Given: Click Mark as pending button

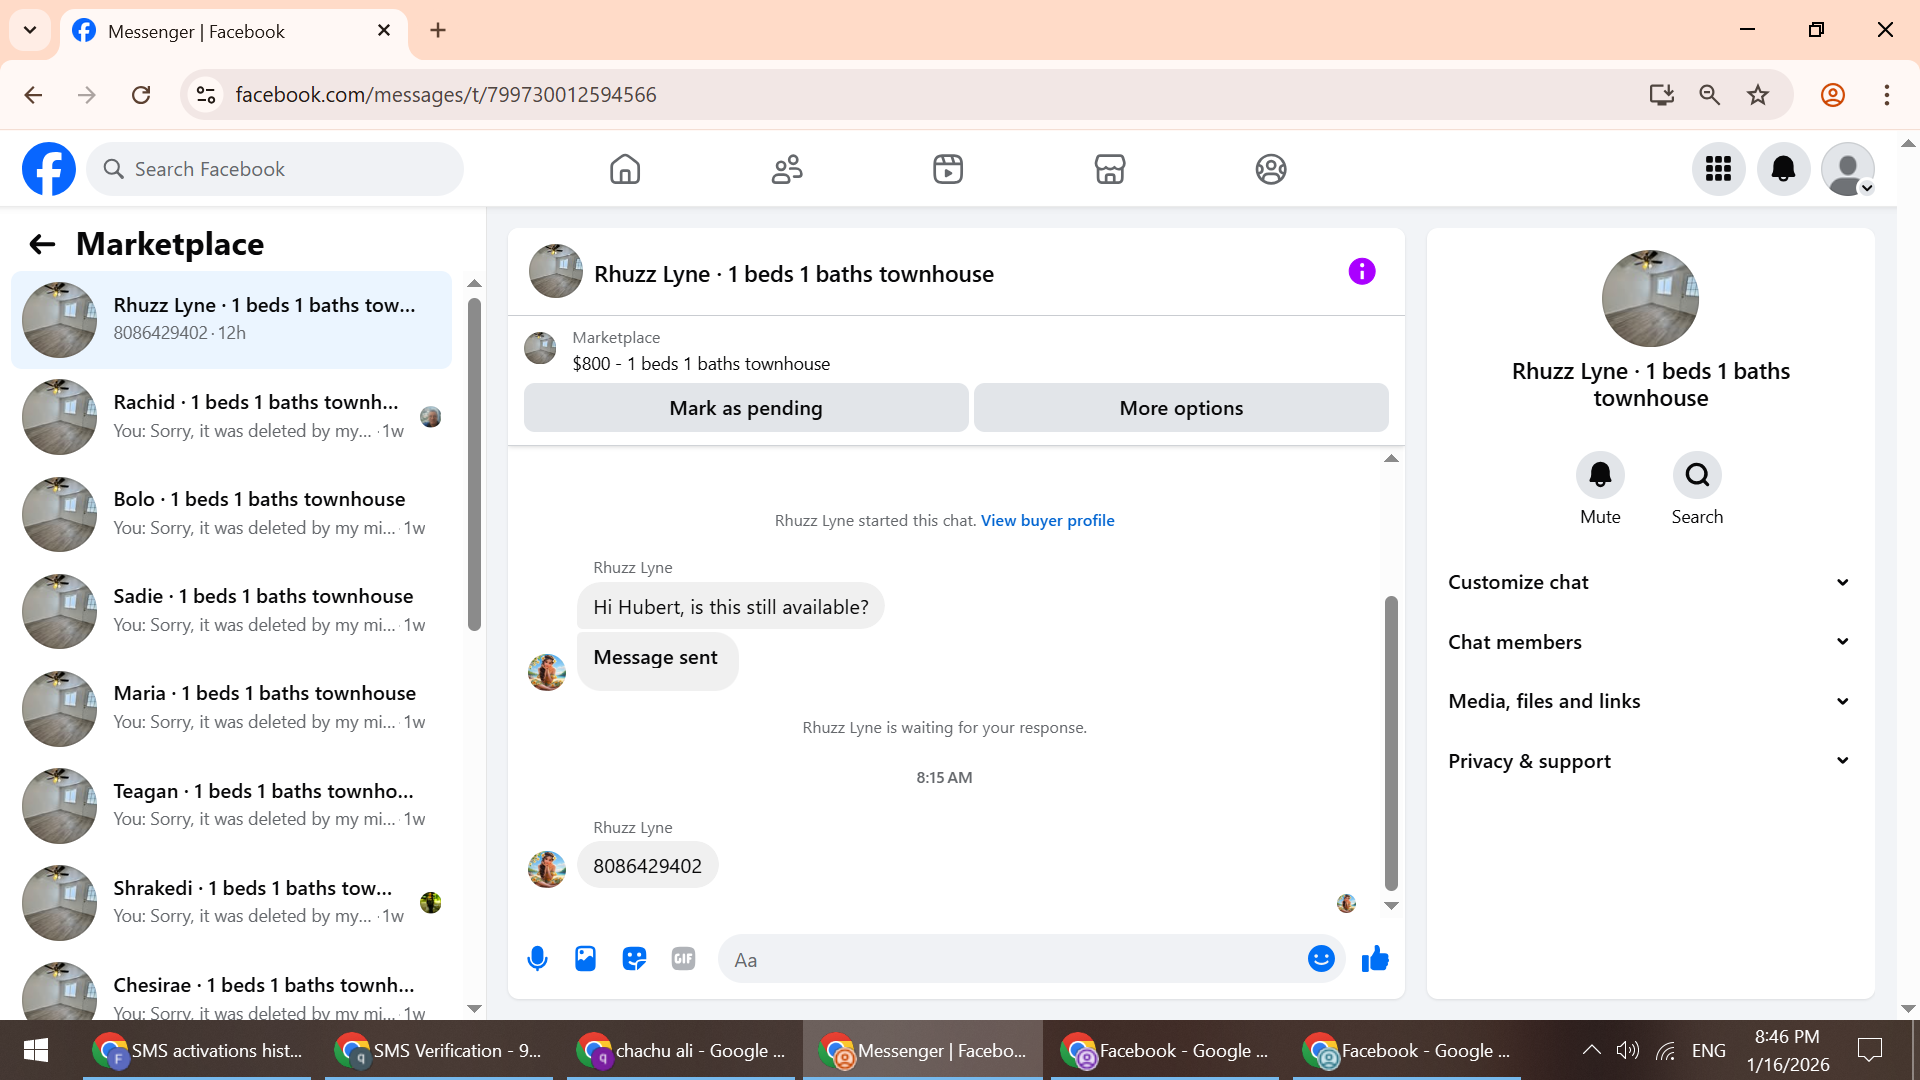Looking at the screenshot, I should 745,408.
